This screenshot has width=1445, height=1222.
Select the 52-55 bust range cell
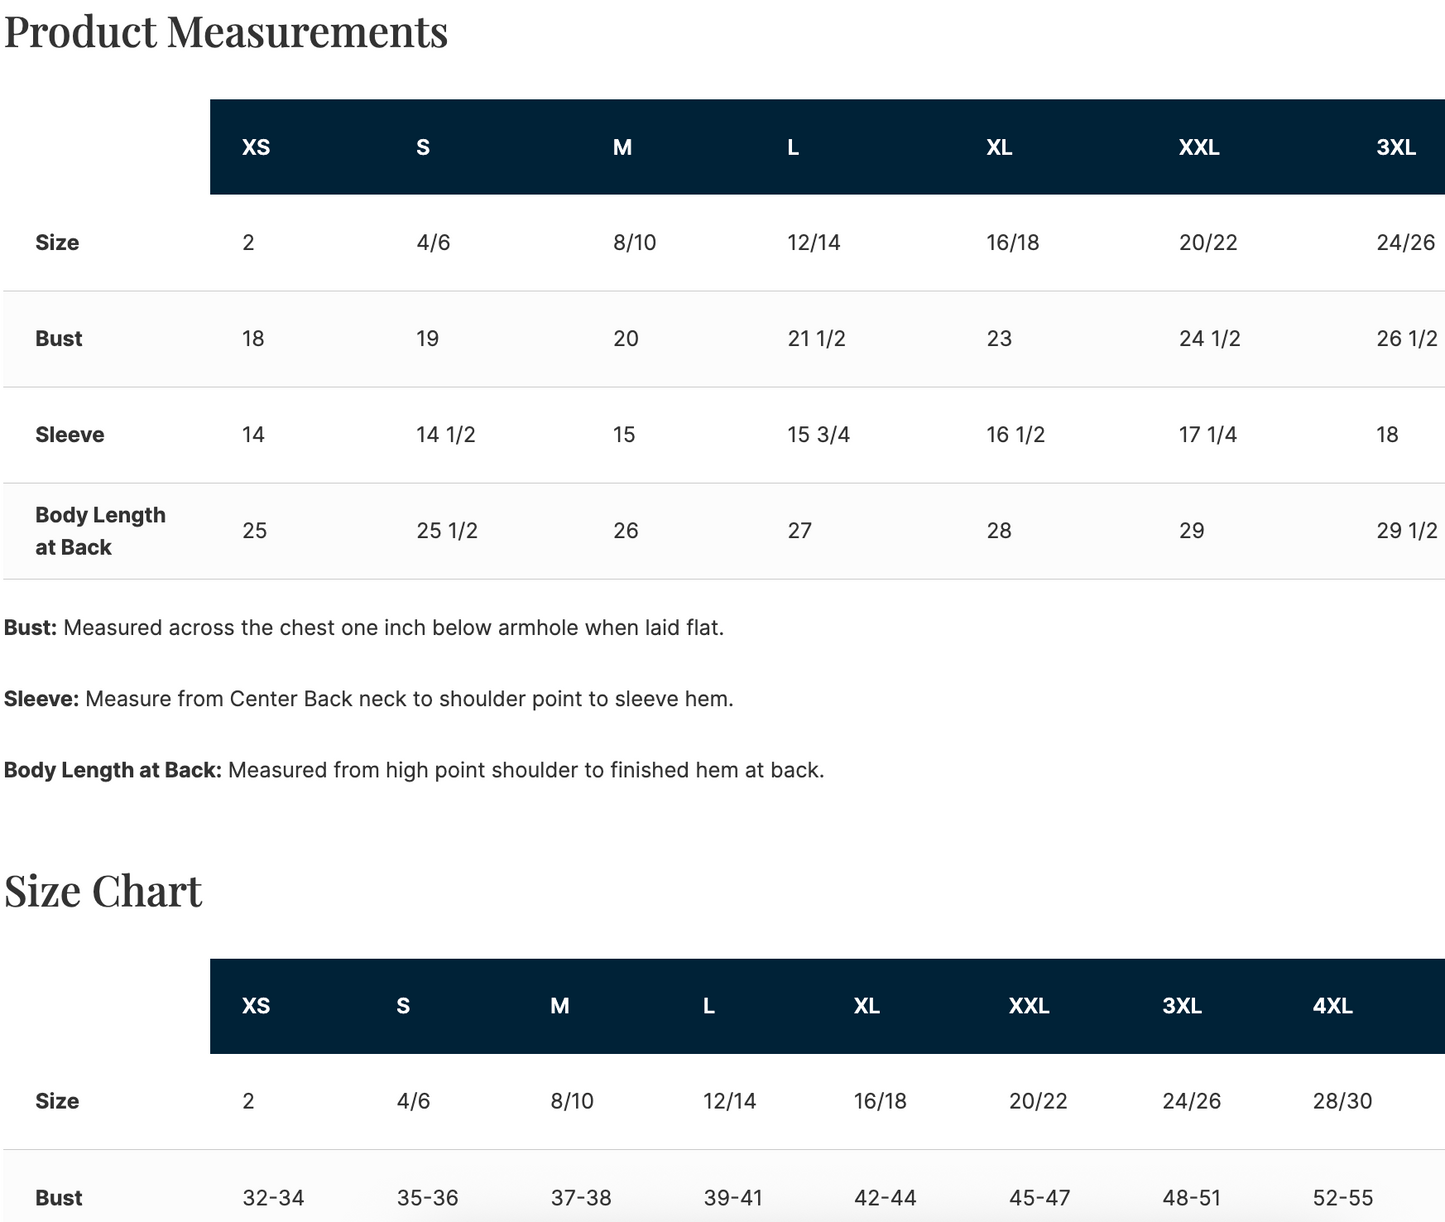pos(1342,1198)
